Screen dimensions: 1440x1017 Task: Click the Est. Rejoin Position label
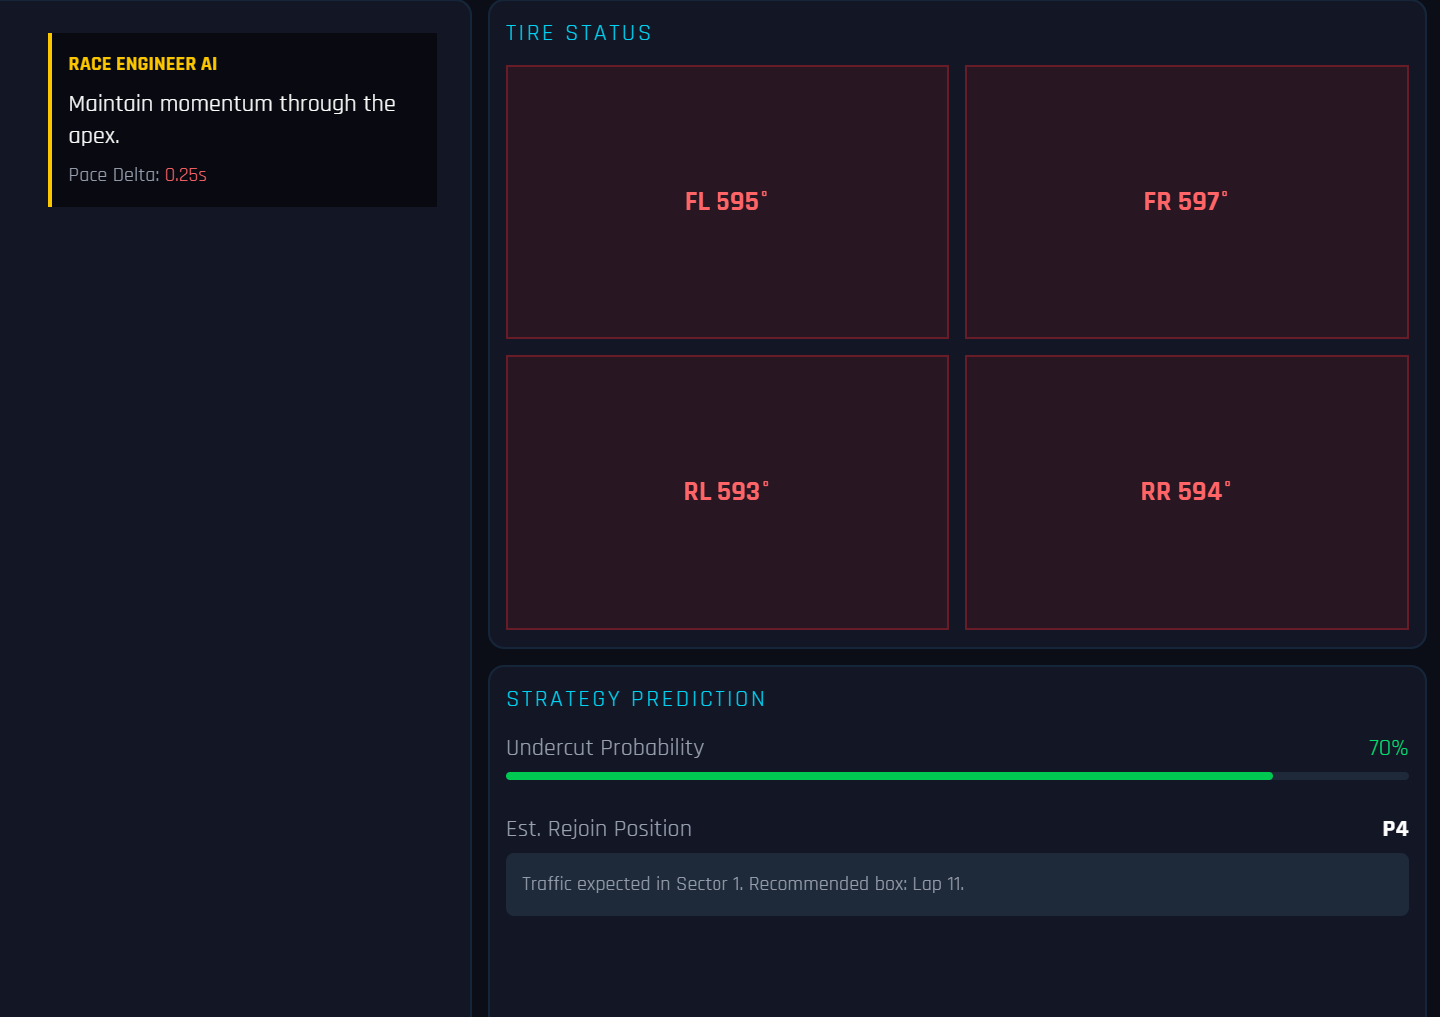(598, 828)
